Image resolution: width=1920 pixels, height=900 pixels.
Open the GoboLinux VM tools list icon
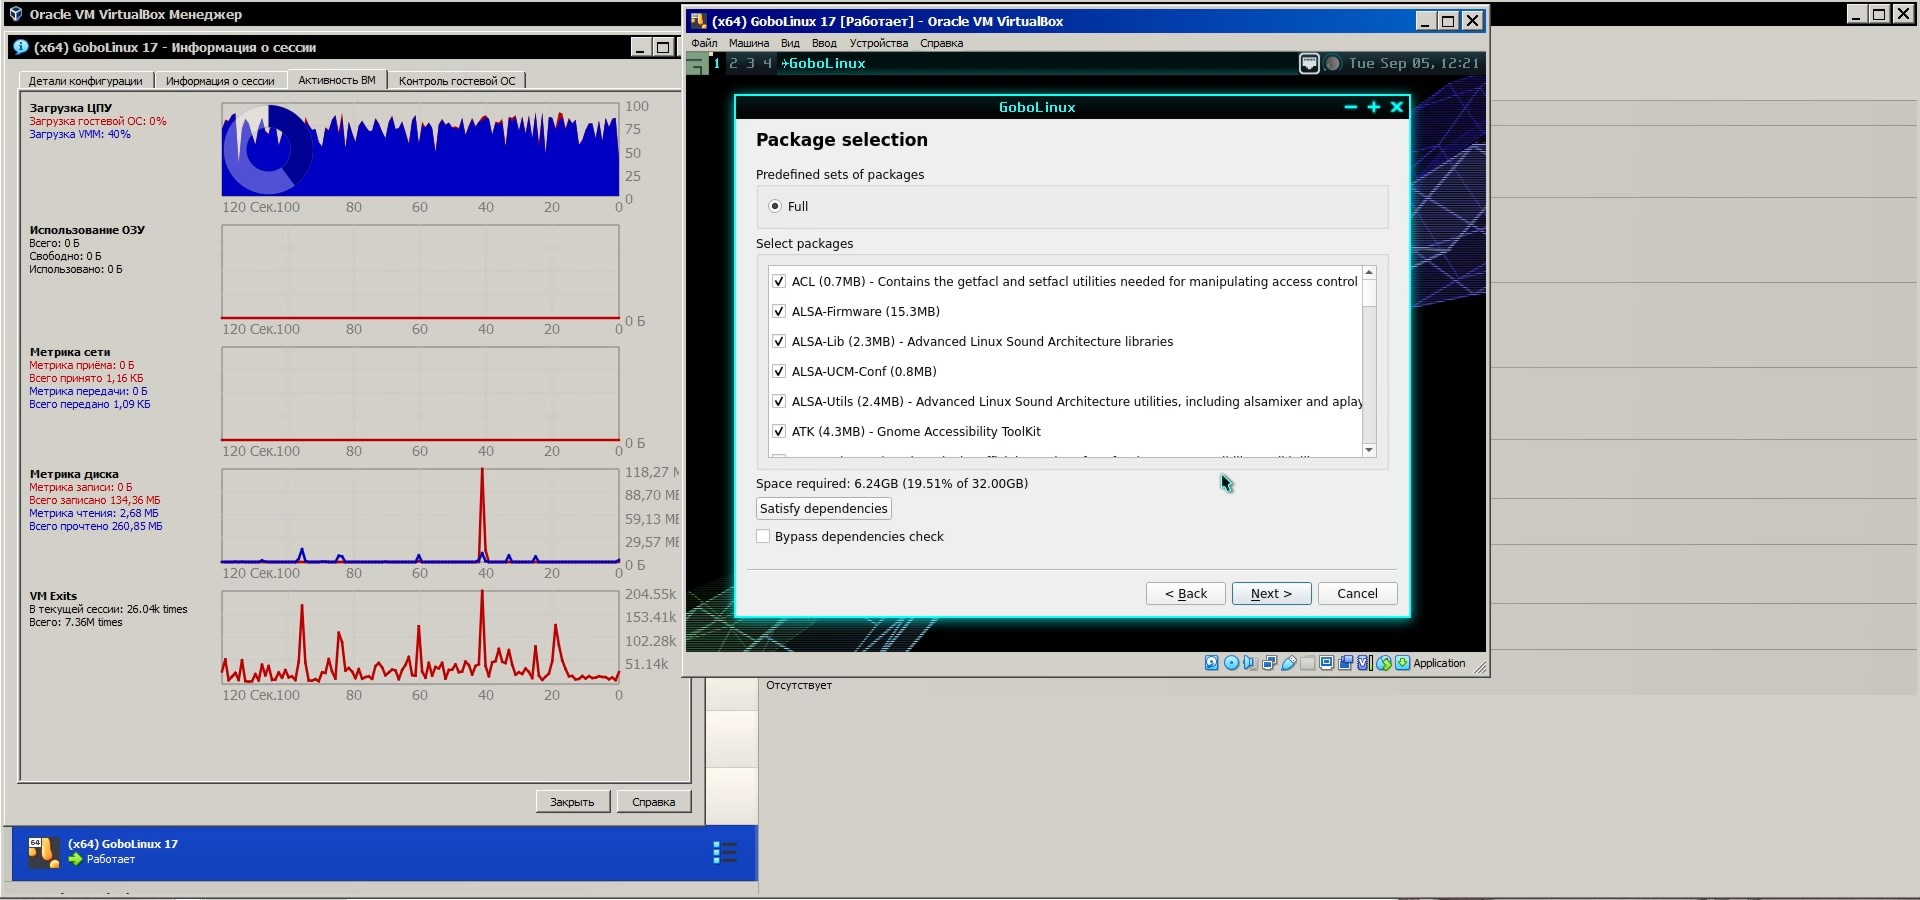[x=724, y=852]
